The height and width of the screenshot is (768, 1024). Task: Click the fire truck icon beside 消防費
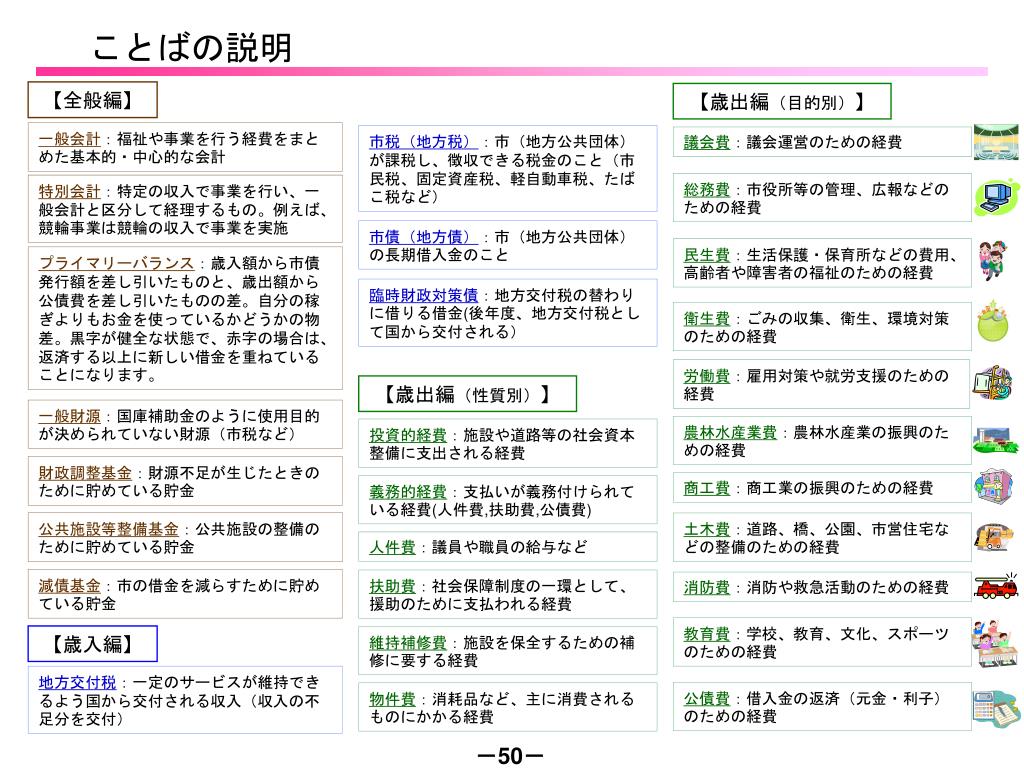coord(996,586)
